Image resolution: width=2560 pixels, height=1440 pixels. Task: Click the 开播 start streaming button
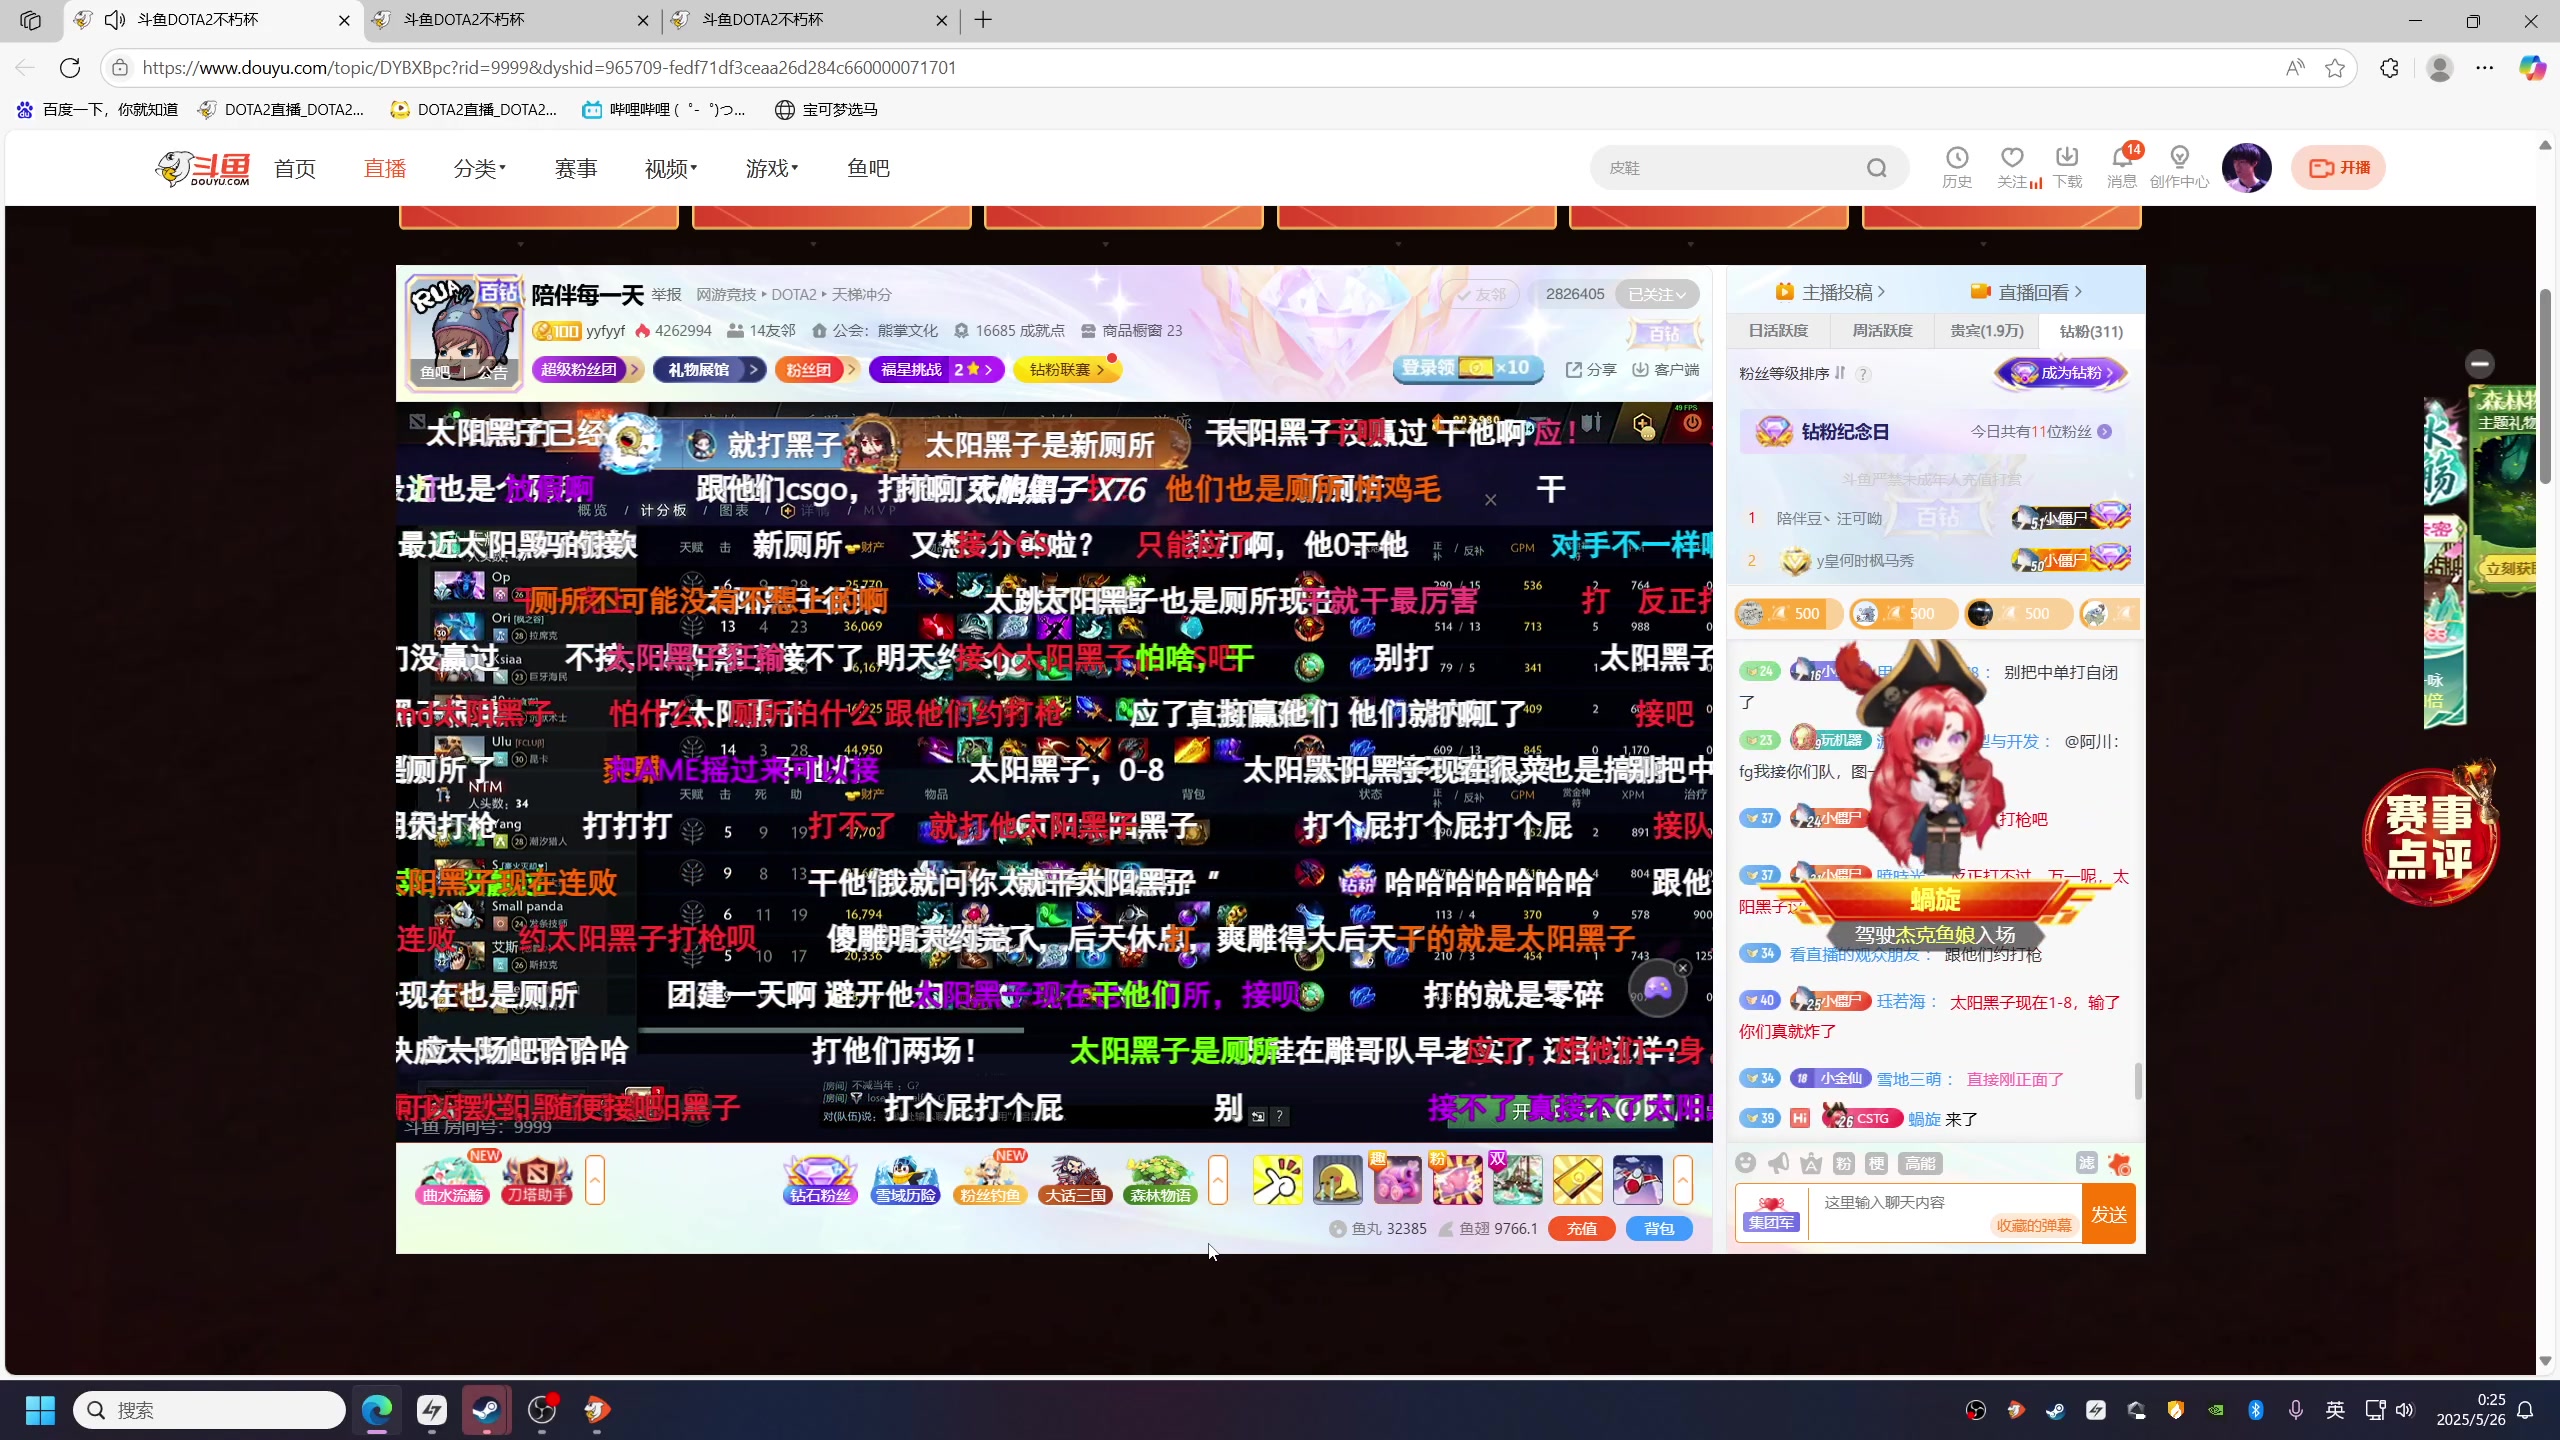(x=2338, y=168)
